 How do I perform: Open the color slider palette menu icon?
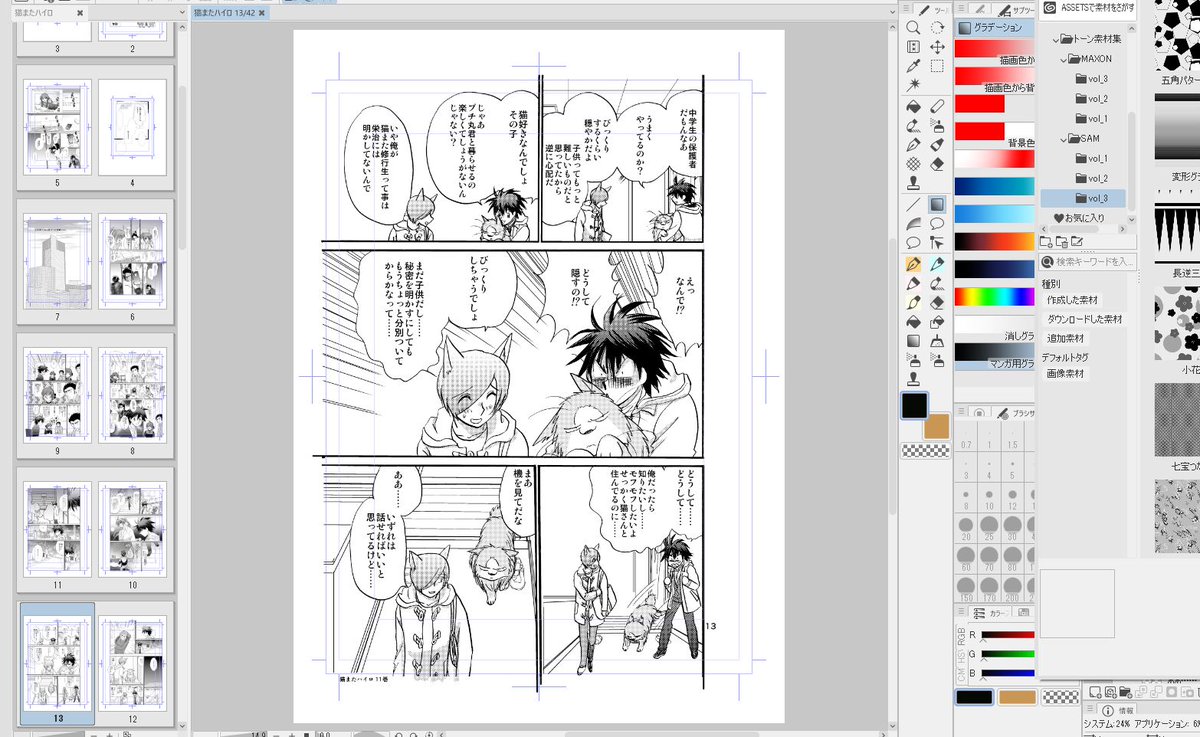coord(962,612)
